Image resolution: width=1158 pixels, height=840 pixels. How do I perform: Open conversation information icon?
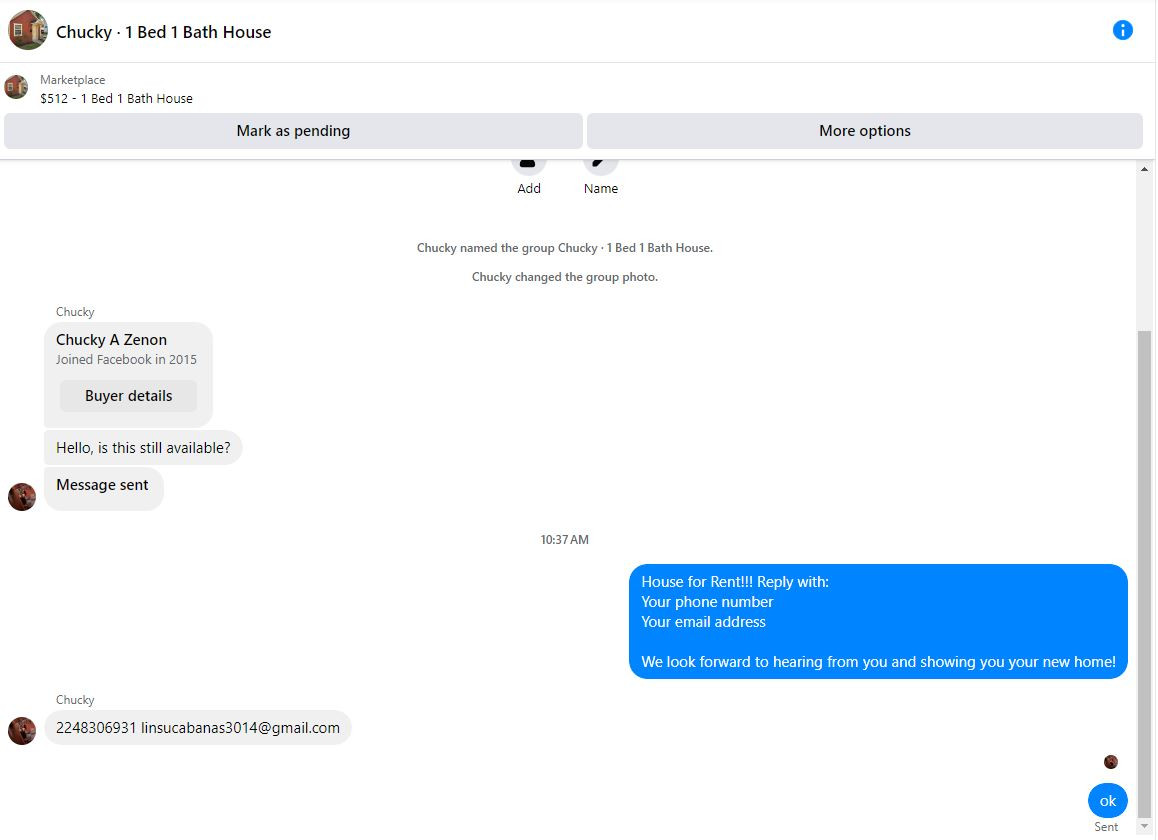pos(1122,30)
